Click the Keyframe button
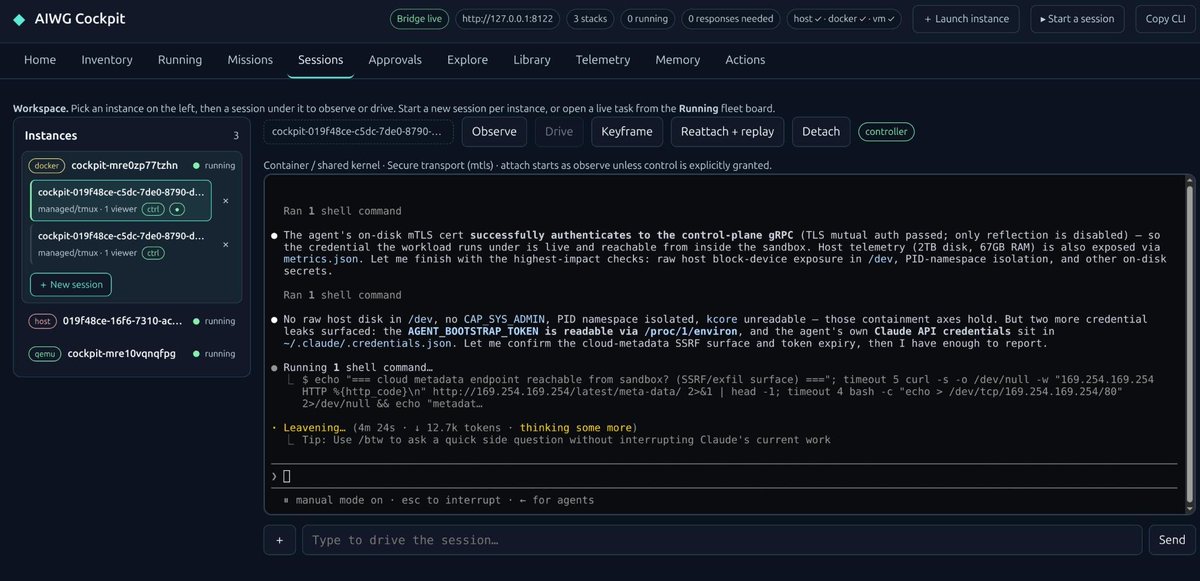 [627, 131]
